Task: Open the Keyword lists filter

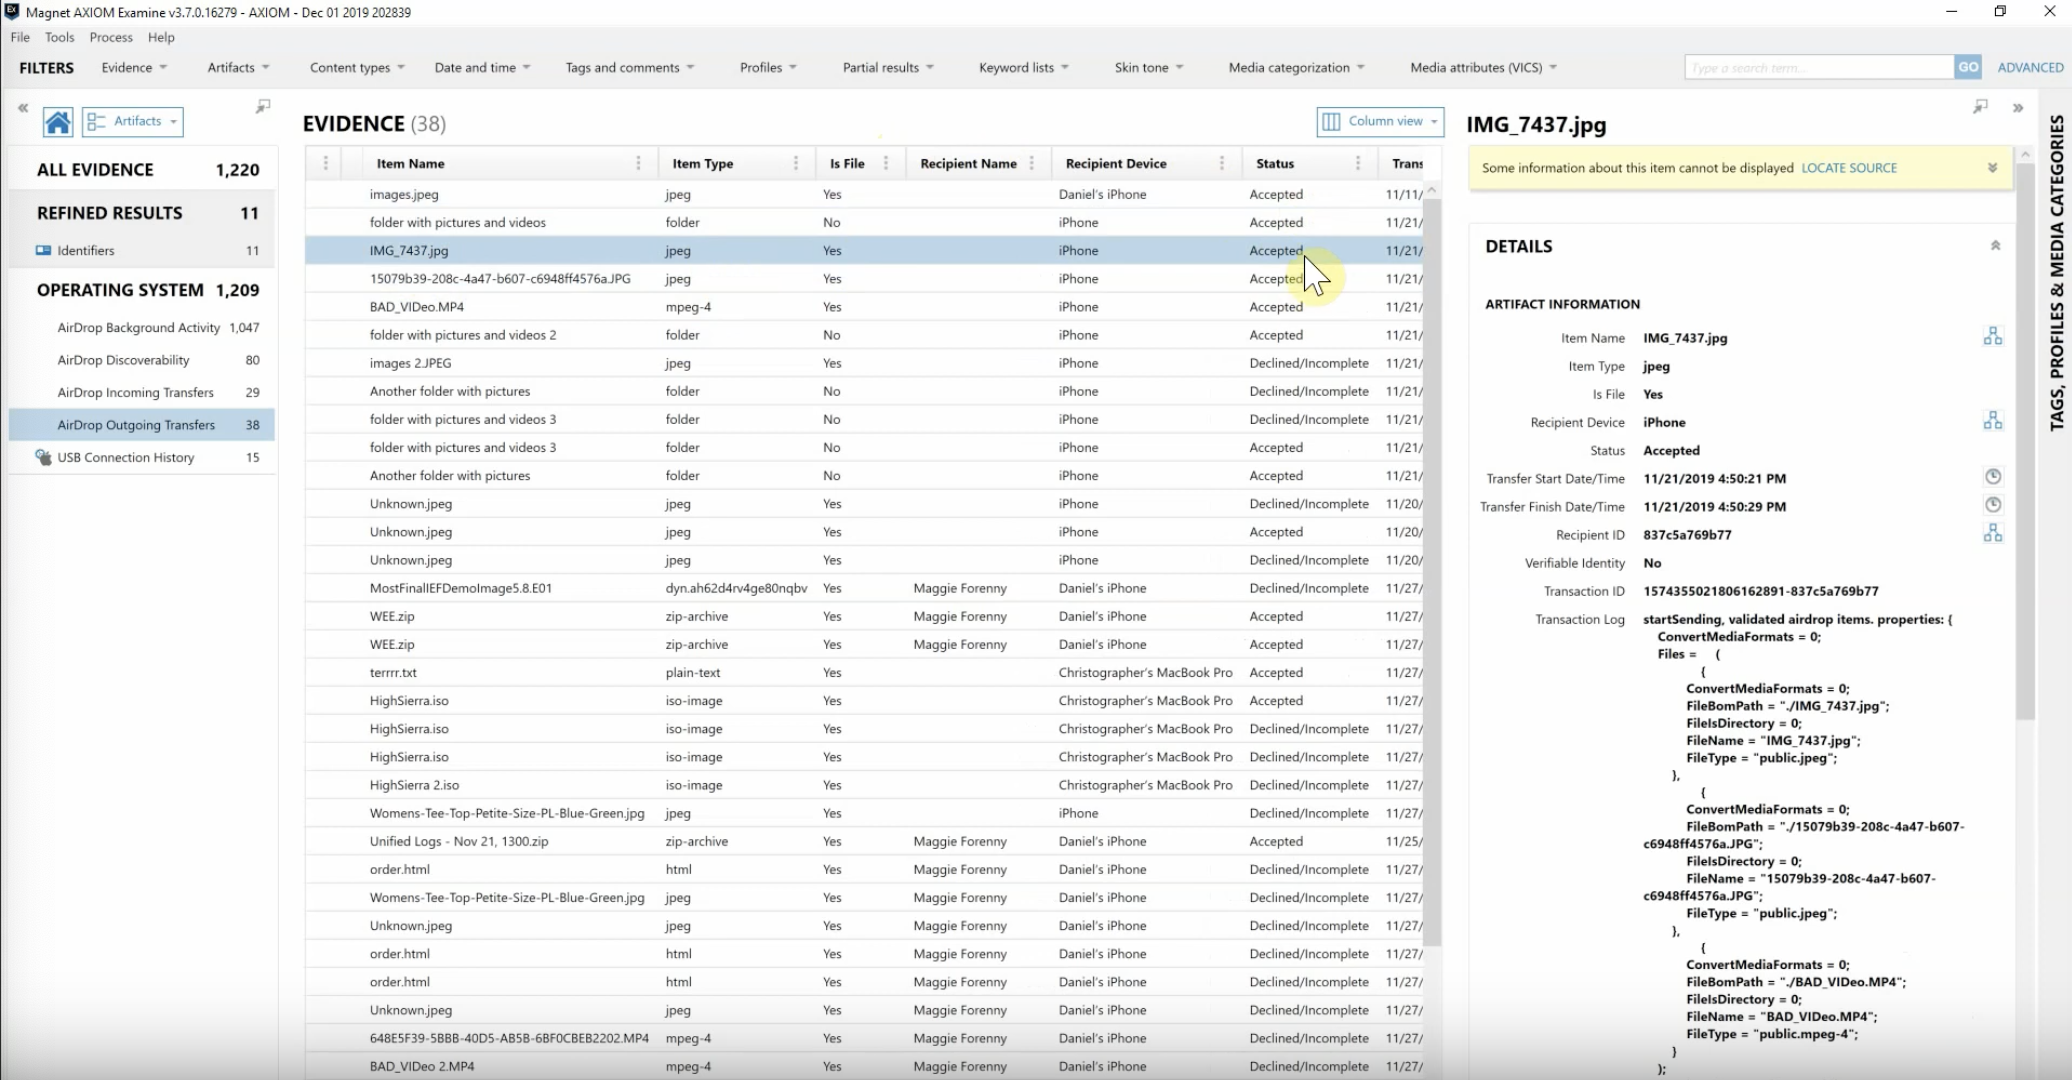Action: [1024, 68]
